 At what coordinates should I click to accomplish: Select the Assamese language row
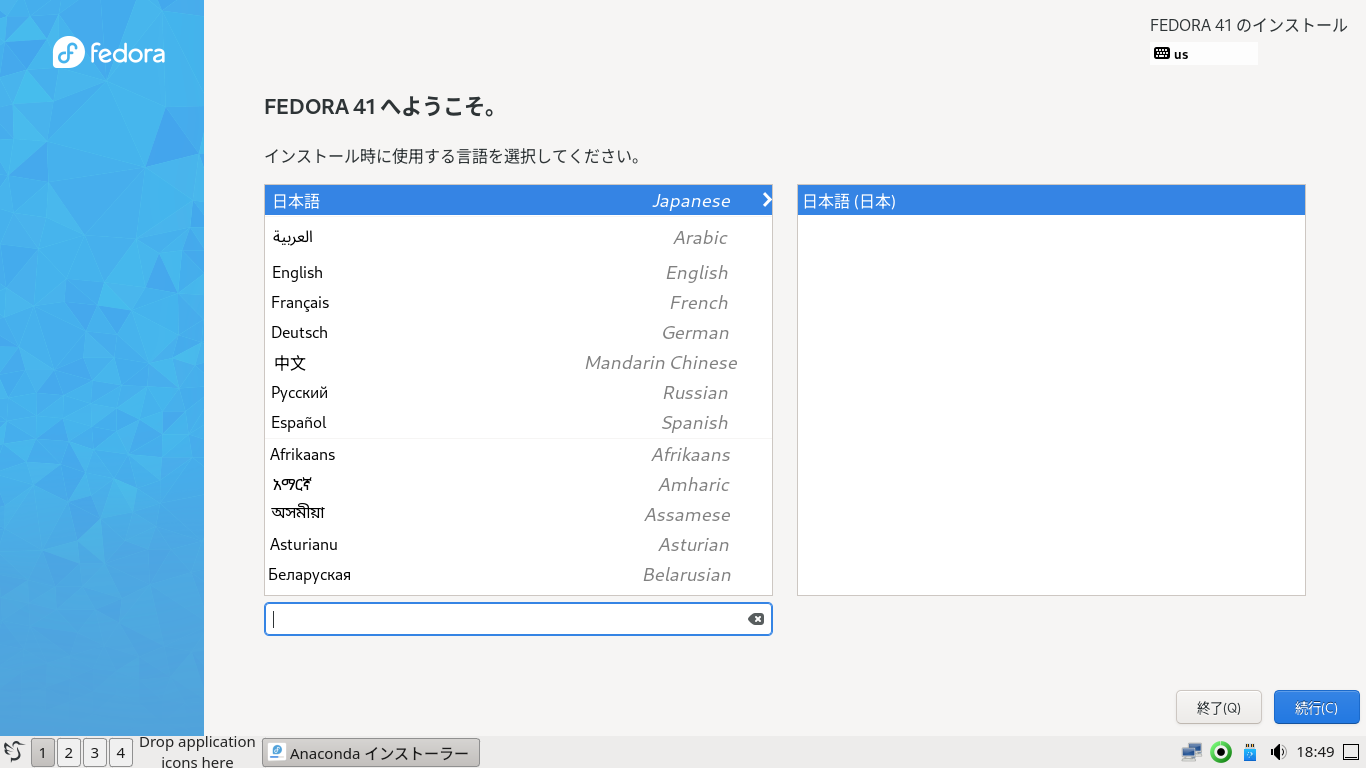pos(518,514)
